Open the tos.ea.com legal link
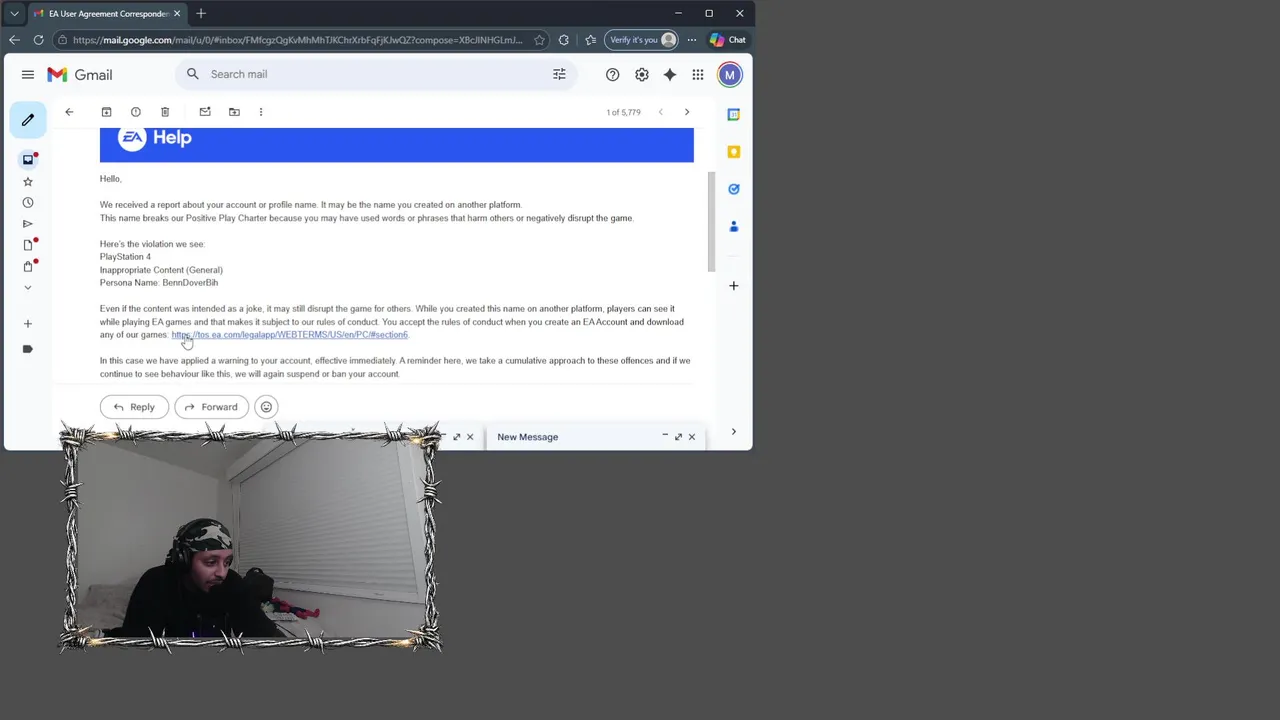Screen dimensions: 1280x720 (290, 335)
